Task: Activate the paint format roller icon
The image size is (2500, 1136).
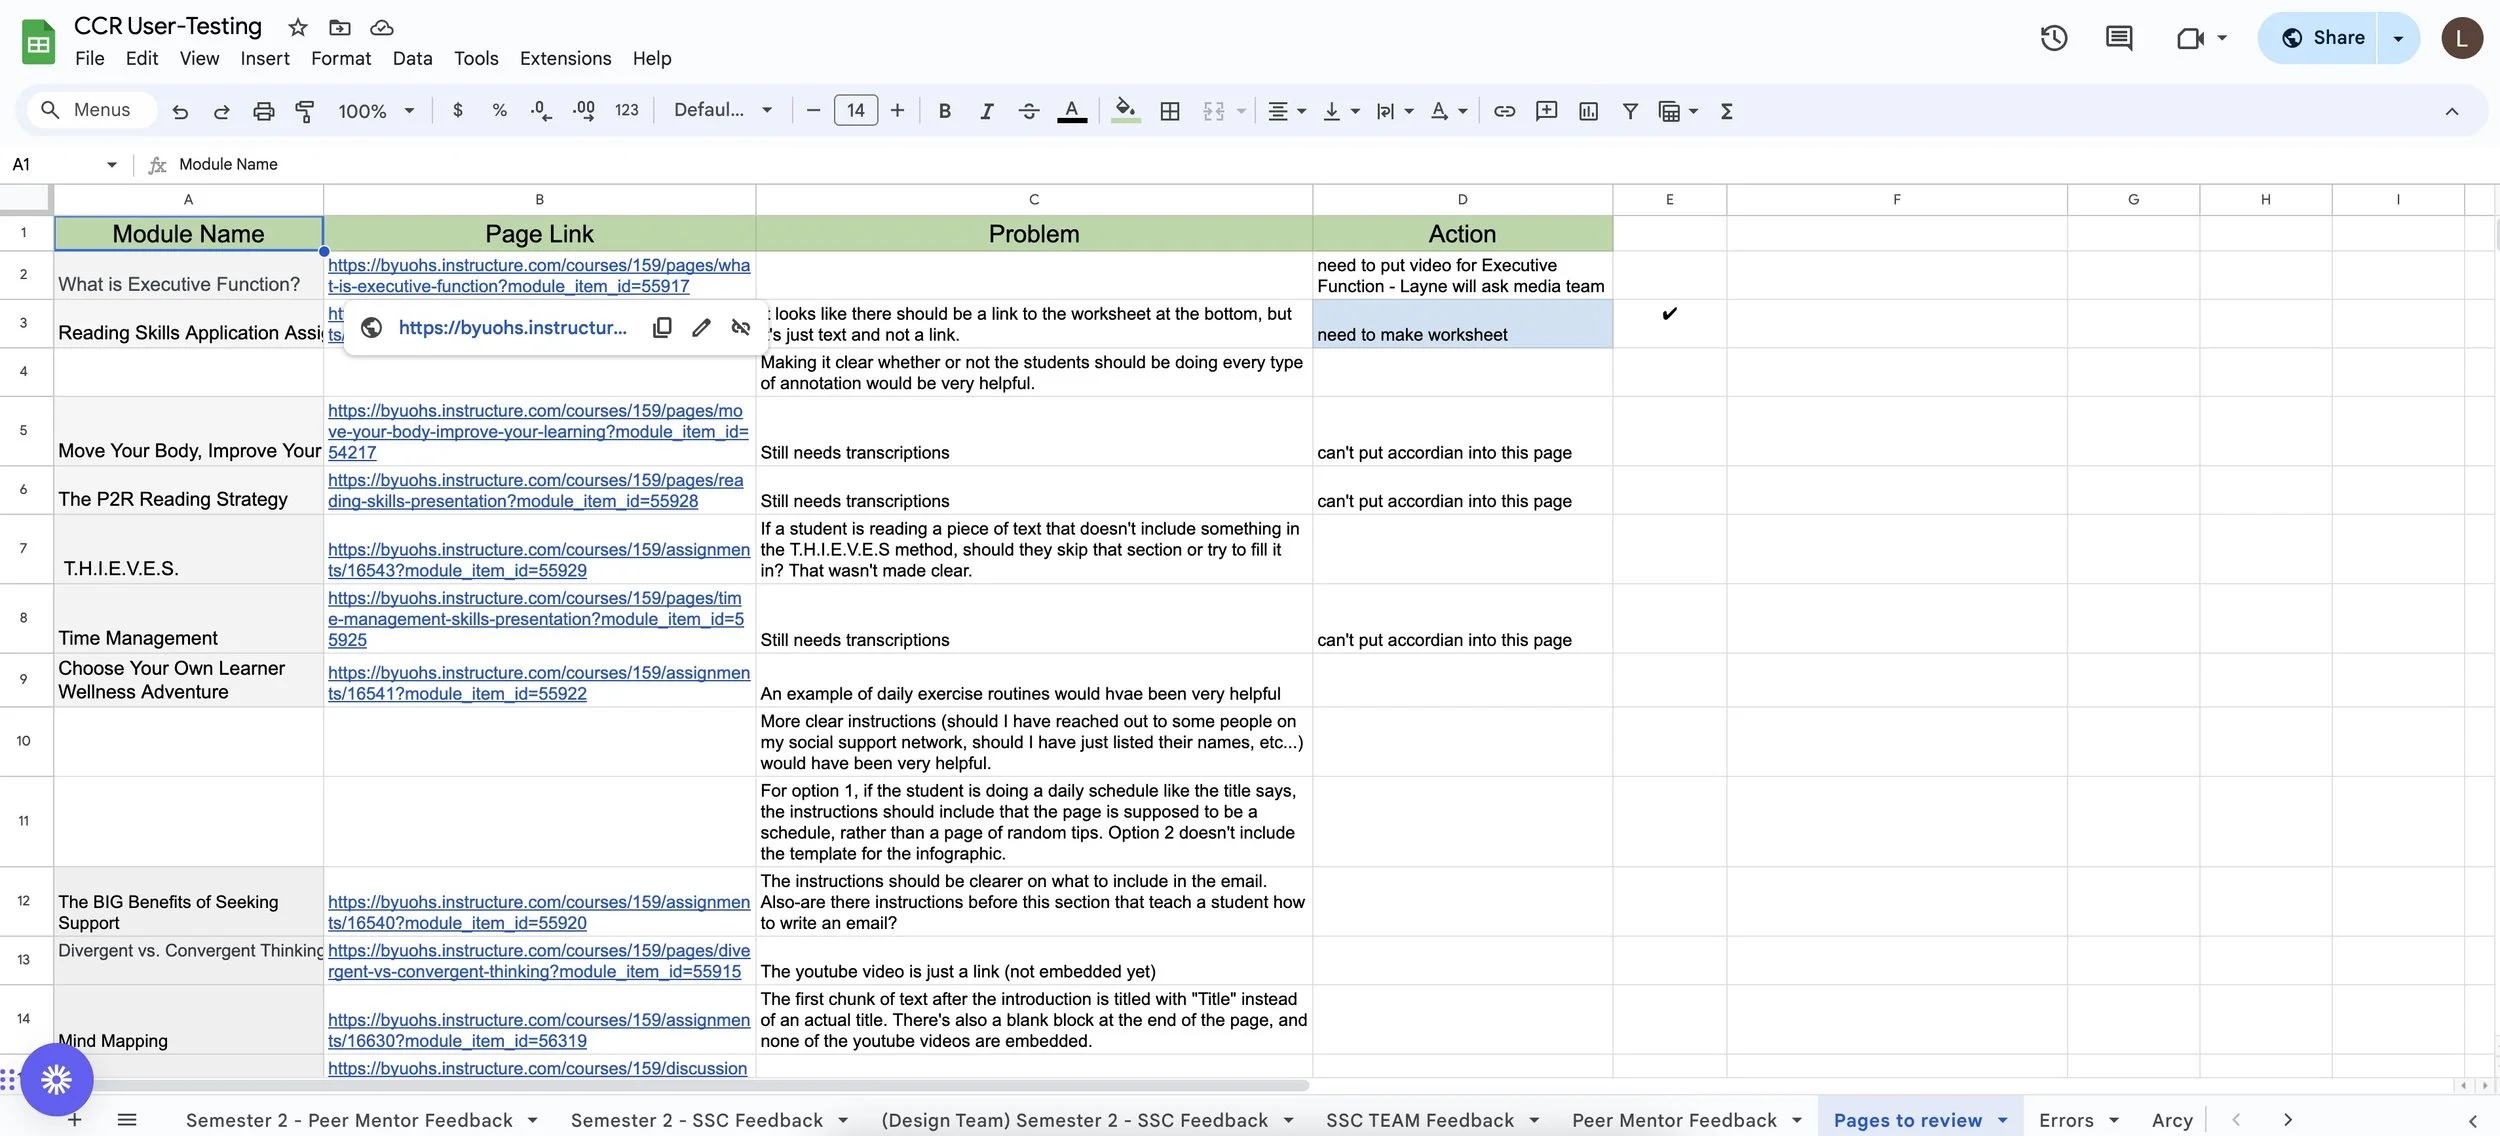Action: pyautogui.click(x=305, y=111)
